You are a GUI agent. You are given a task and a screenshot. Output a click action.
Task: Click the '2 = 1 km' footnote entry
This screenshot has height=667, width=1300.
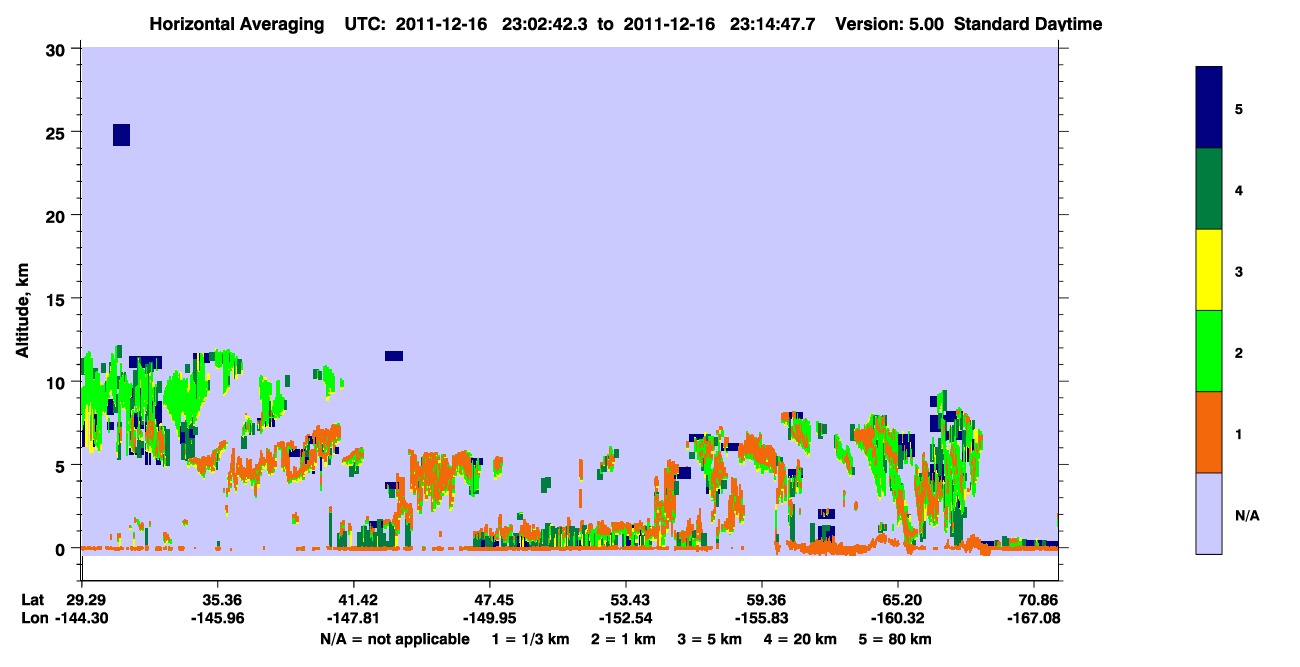[x=622, y=639]
